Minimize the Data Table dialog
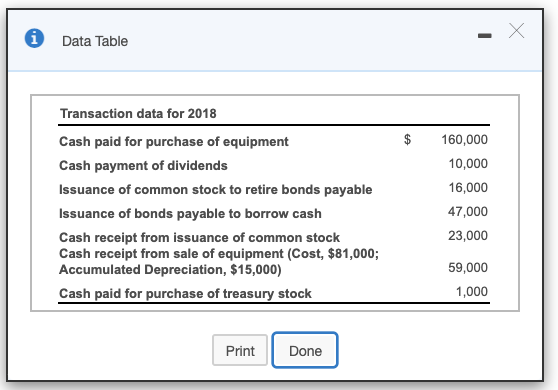Image resolution: width=558 pixels, height=390 pixels. pos(485,36)
